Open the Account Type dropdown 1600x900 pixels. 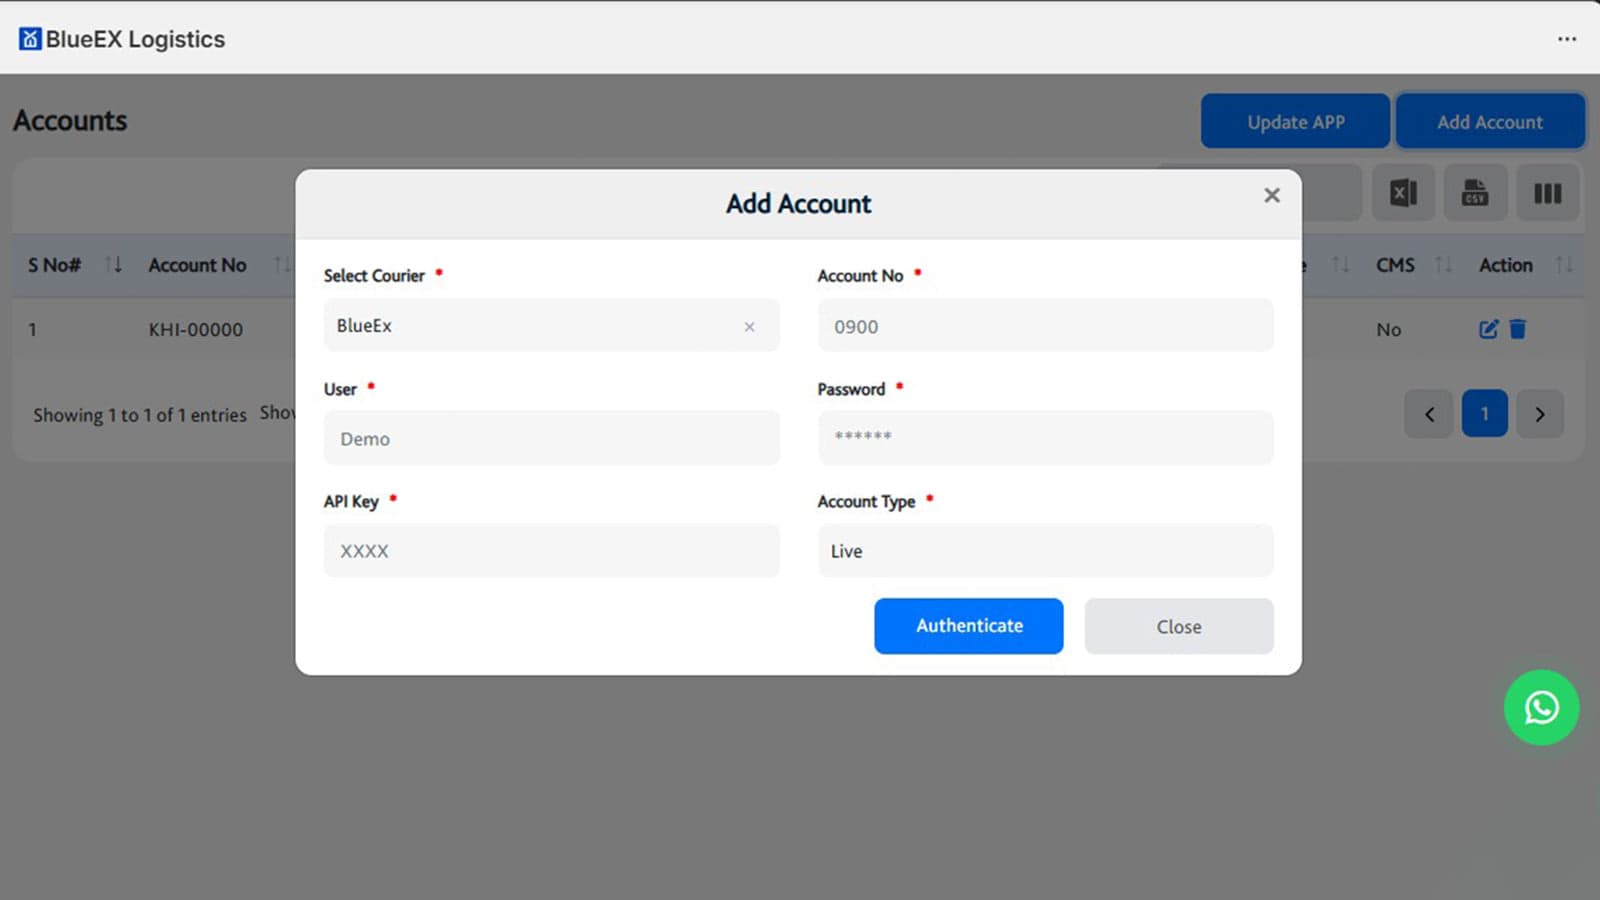(1044, 550)
